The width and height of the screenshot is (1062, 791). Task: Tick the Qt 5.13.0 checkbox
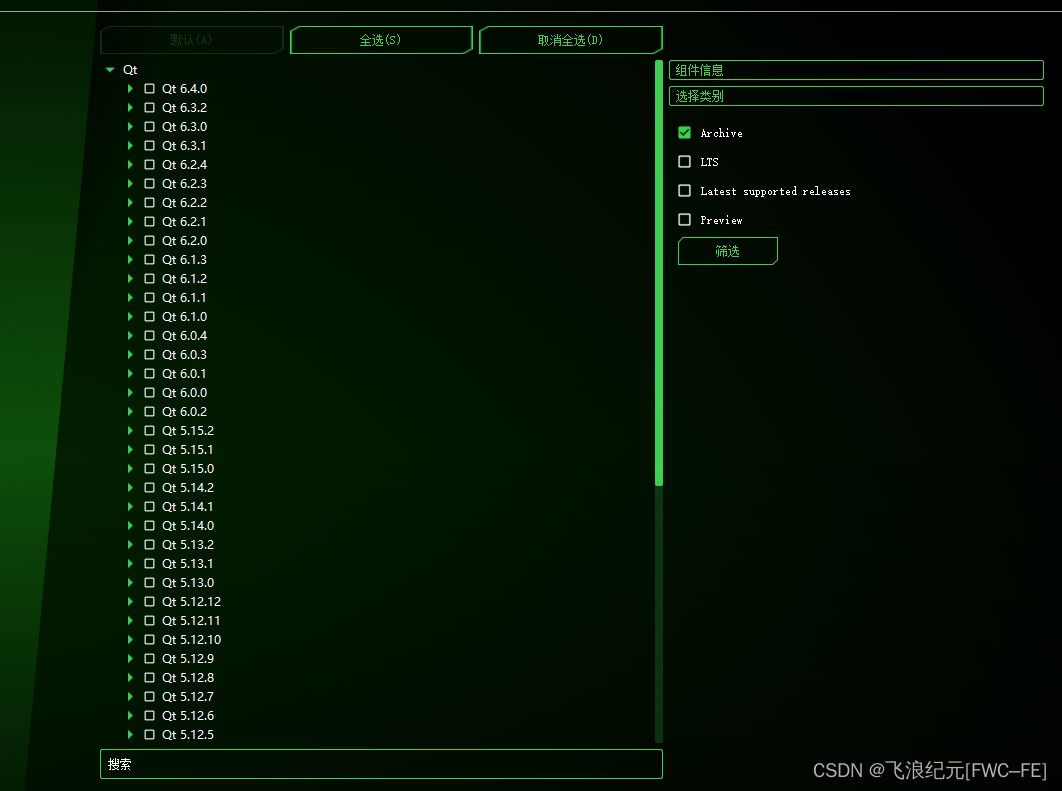[150, 582]
